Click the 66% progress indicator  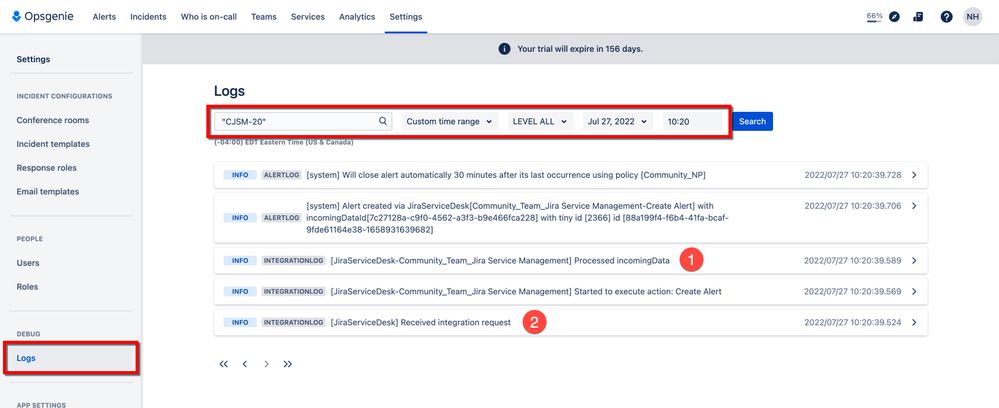(874, 17)
